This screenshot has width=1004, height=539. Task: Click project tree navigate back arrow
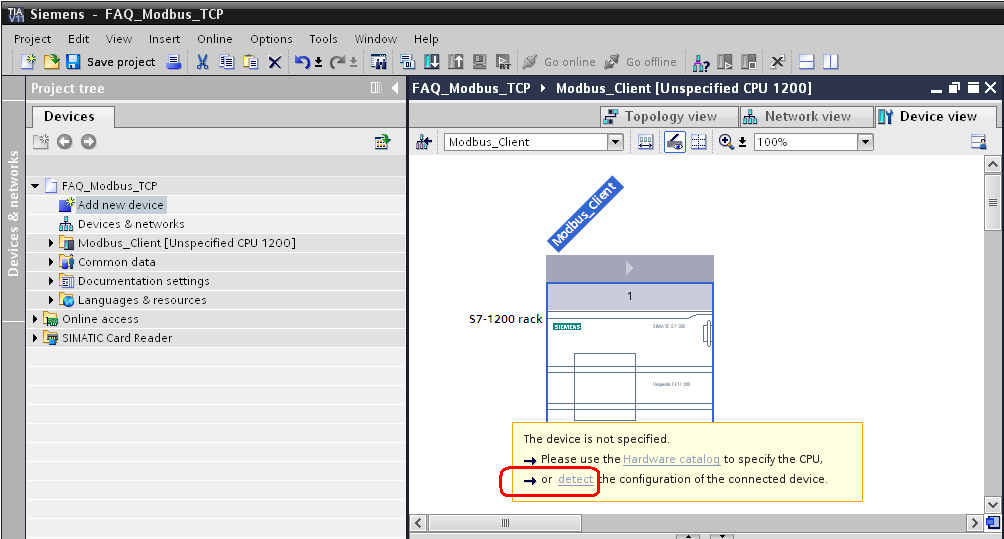(65, 141)
